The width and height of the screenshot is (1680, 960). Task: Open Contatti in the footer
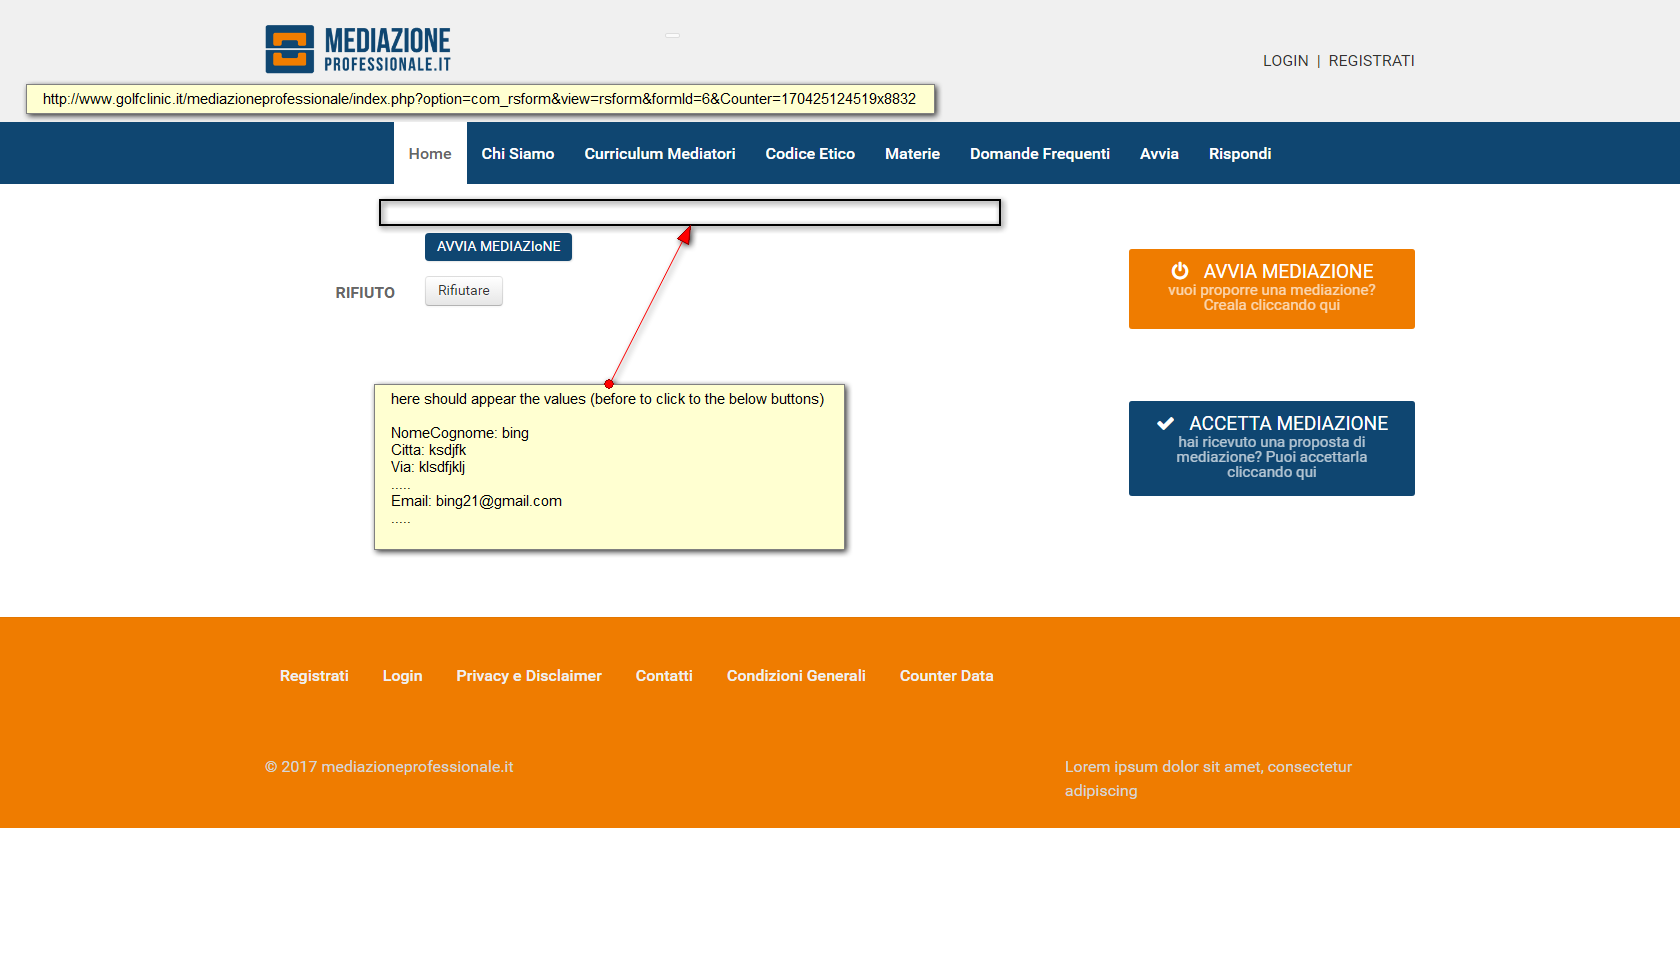click(664, 676)
